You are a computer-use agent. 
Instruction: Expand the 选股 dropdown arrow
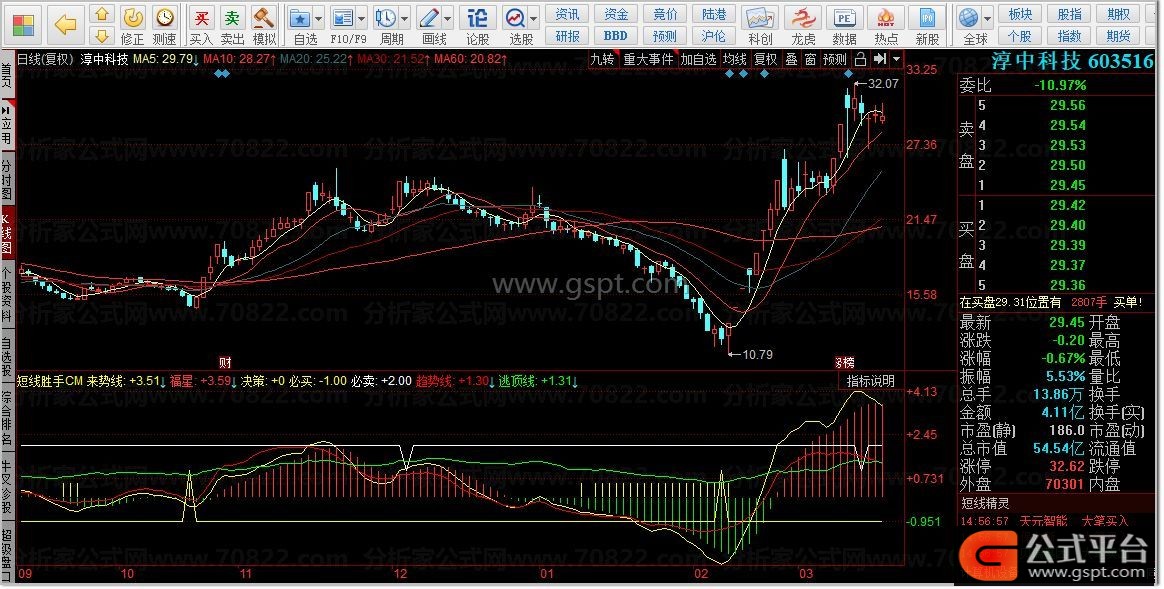click(534, 18)
